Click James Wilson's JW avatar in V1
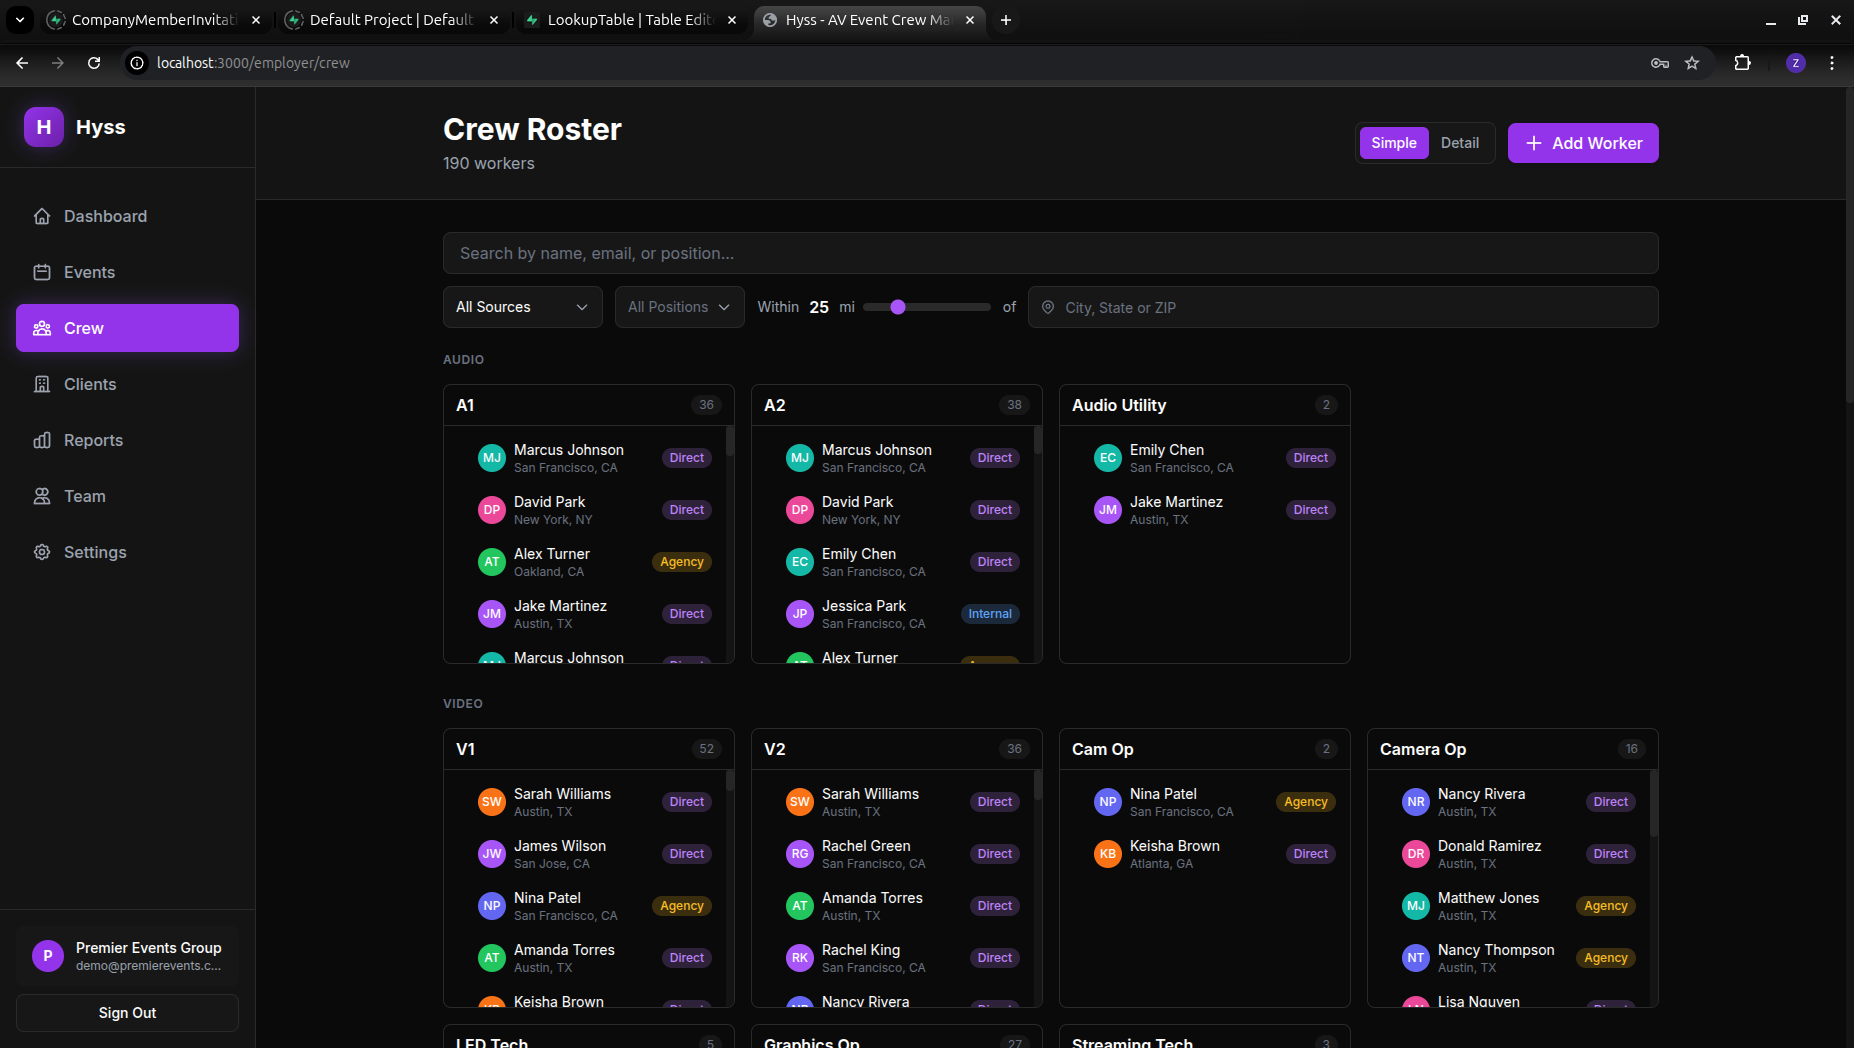Image resolution: width=1854 pixels, height=1048 pixels. click(x=492, y=854)
